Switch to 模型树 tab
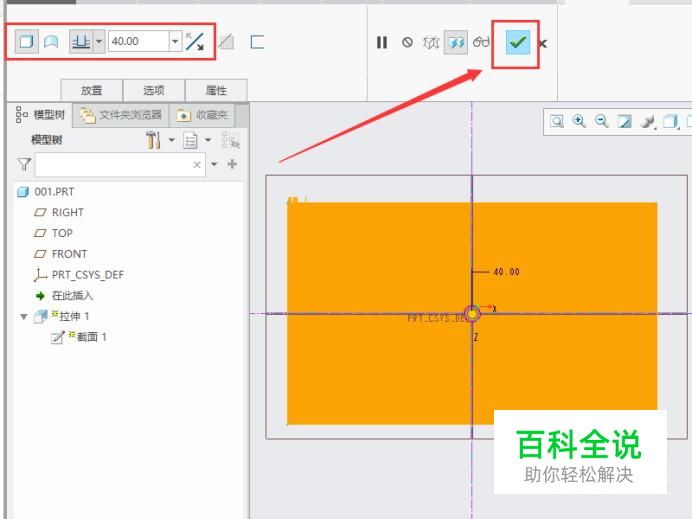 click(40, 115)
